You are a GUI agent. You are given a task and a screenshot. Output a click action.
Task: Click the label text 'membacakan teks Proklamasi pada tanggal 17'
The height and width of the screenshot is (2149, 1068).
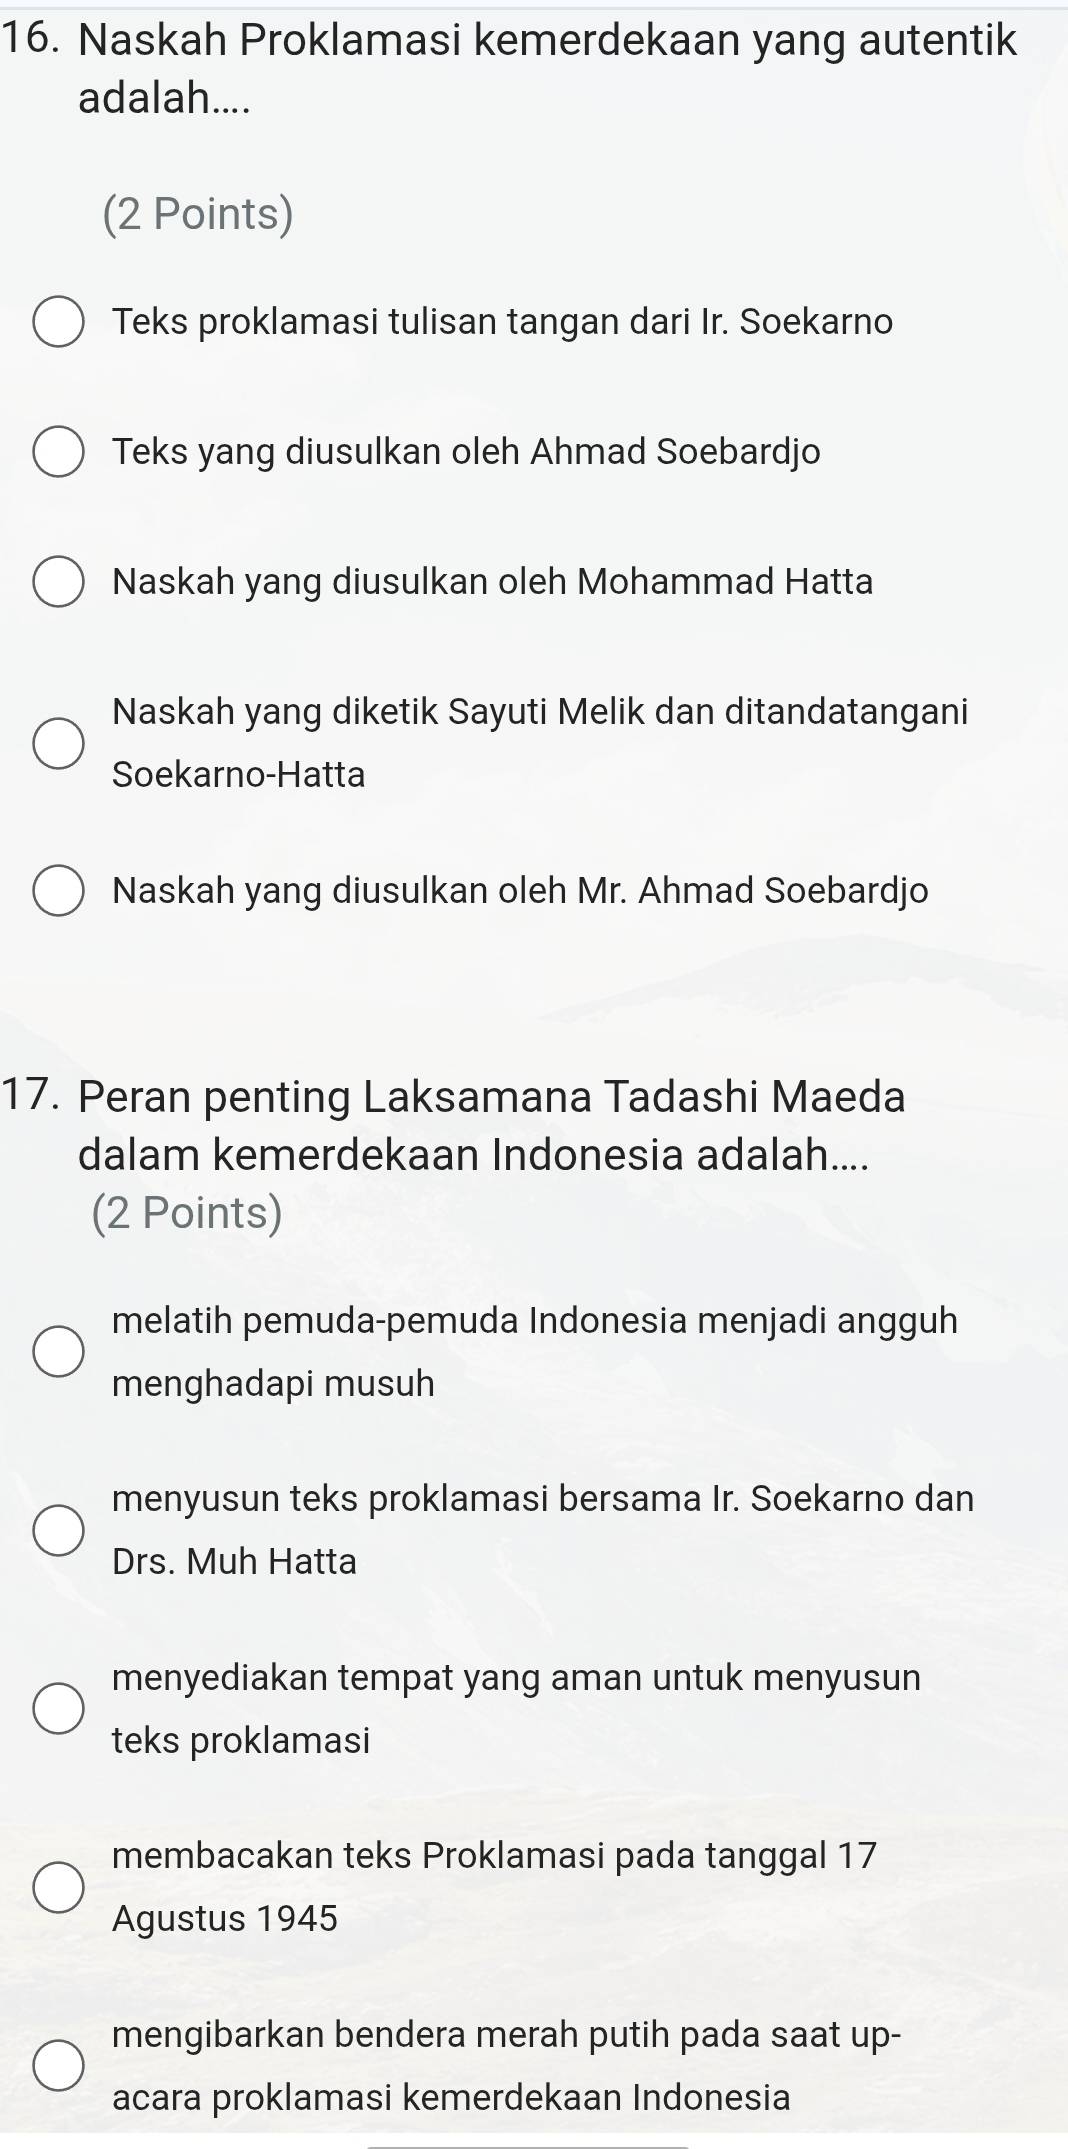pyautogui.click(x=494, y=1856)
